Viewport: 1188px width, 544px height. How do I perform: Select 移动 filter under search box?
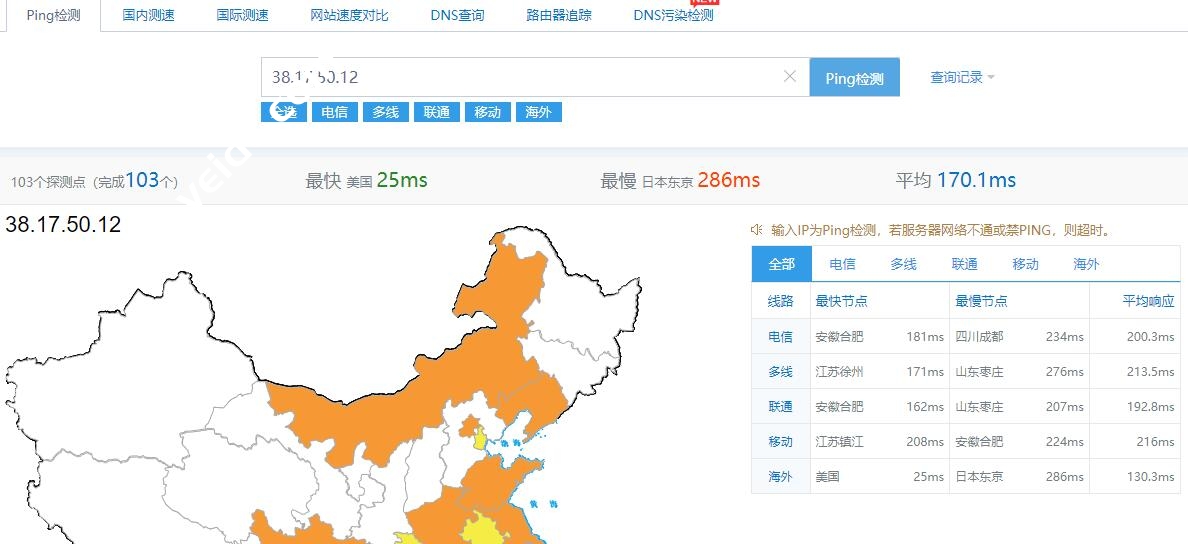[487, 112]
